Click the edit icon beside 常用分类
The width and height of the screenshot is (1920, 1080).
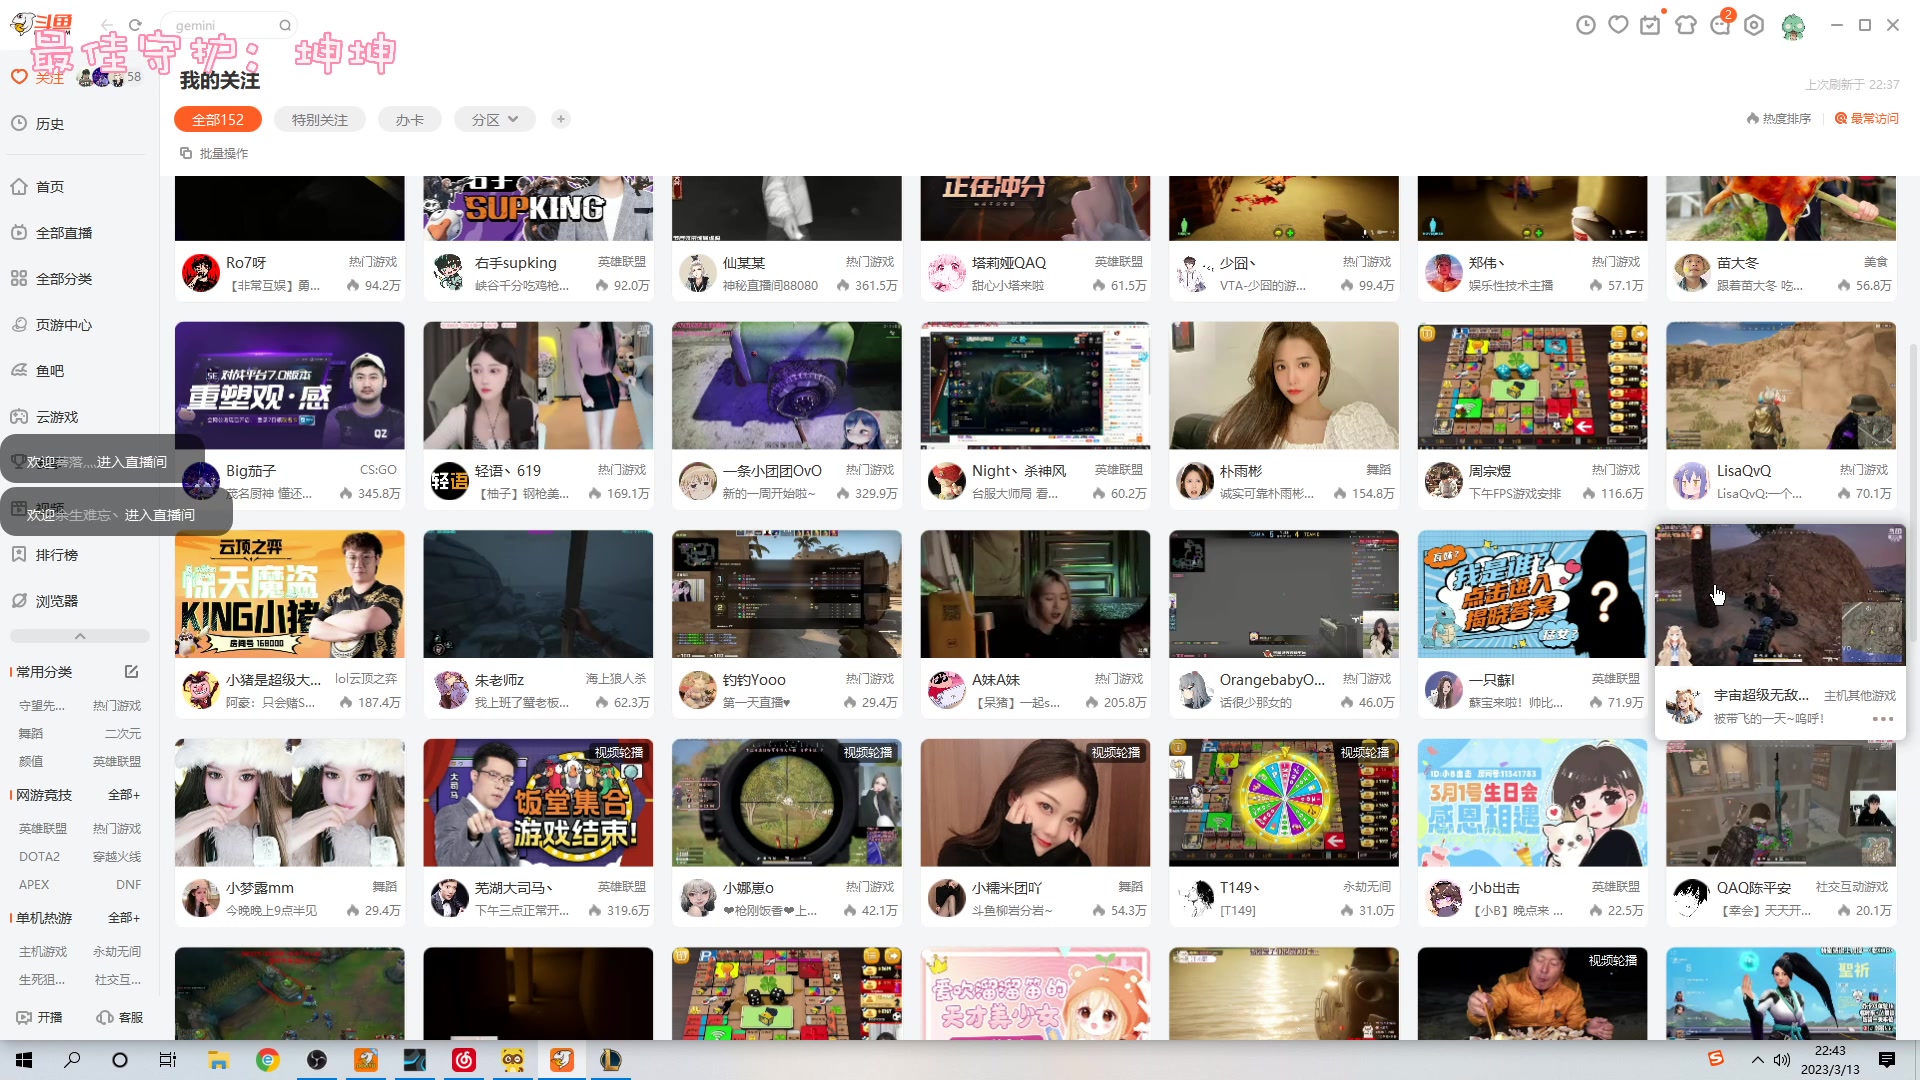[131, 672]
